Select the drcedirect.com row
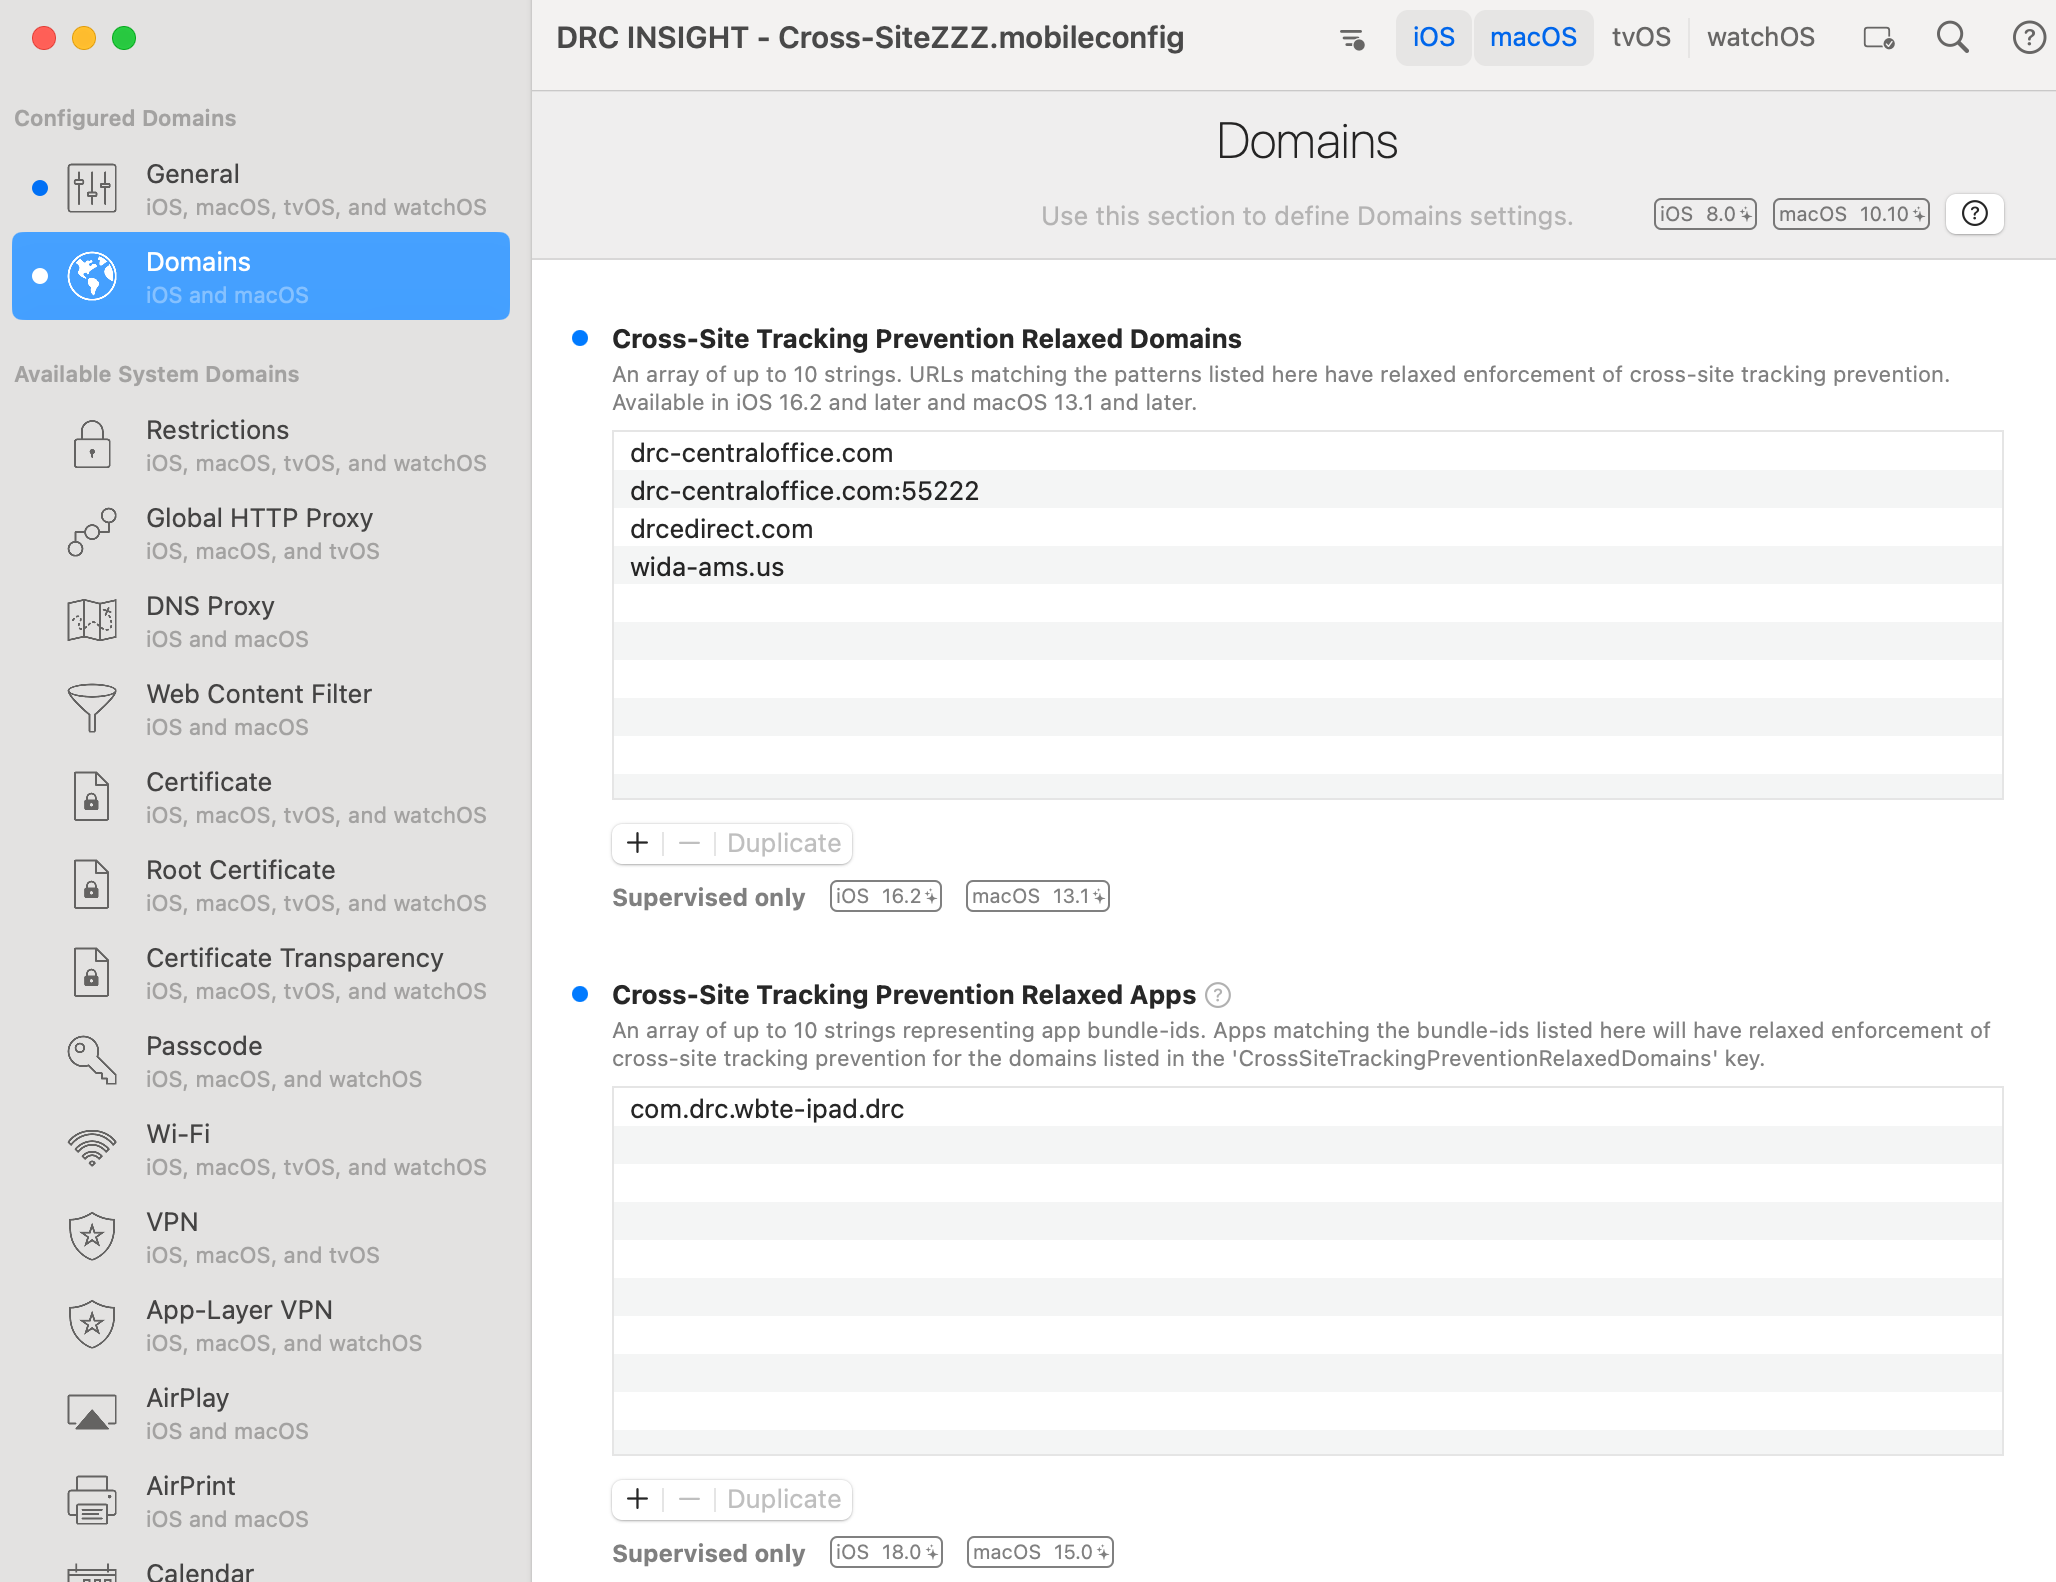Screen dimensions: 2056x1582 (1307, 528)
